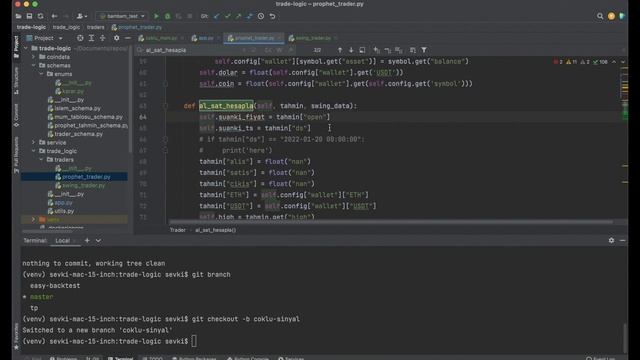Switch to swing_trader.py editor tab

click(313, 38)
